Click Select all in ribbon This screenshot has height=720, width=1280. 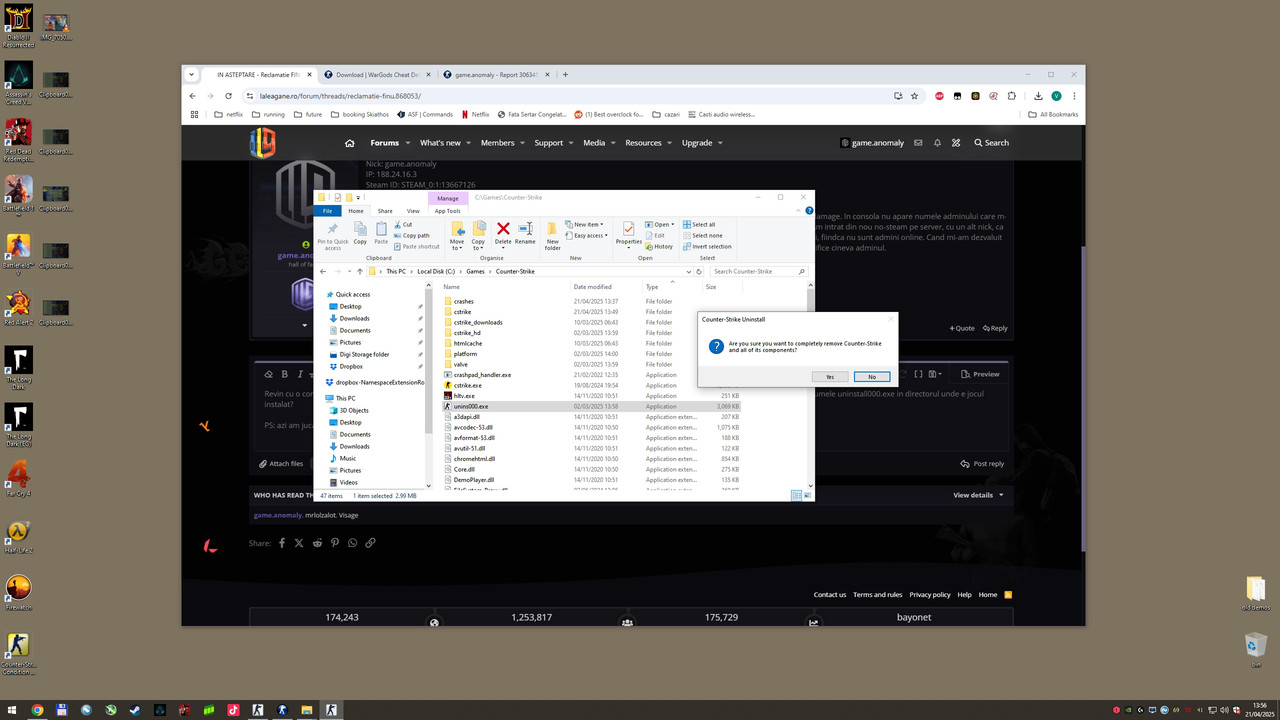(699, 225)
